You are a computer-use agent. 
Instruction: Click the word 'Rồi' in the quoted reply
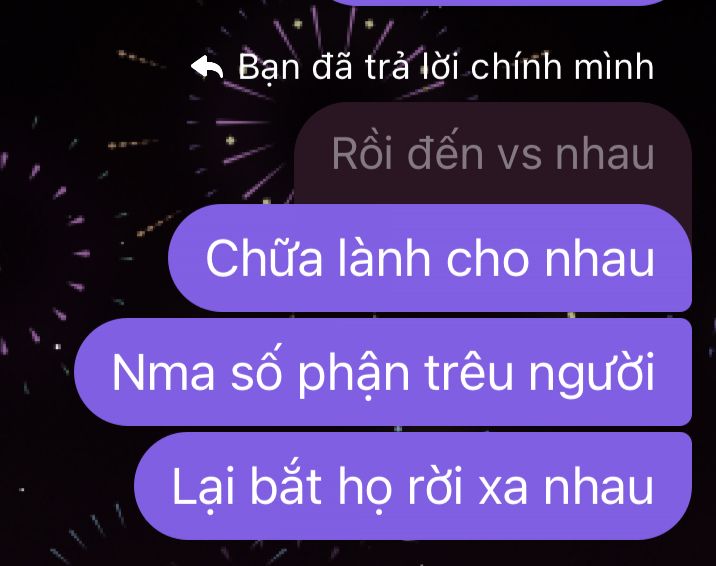coord(362,153)
